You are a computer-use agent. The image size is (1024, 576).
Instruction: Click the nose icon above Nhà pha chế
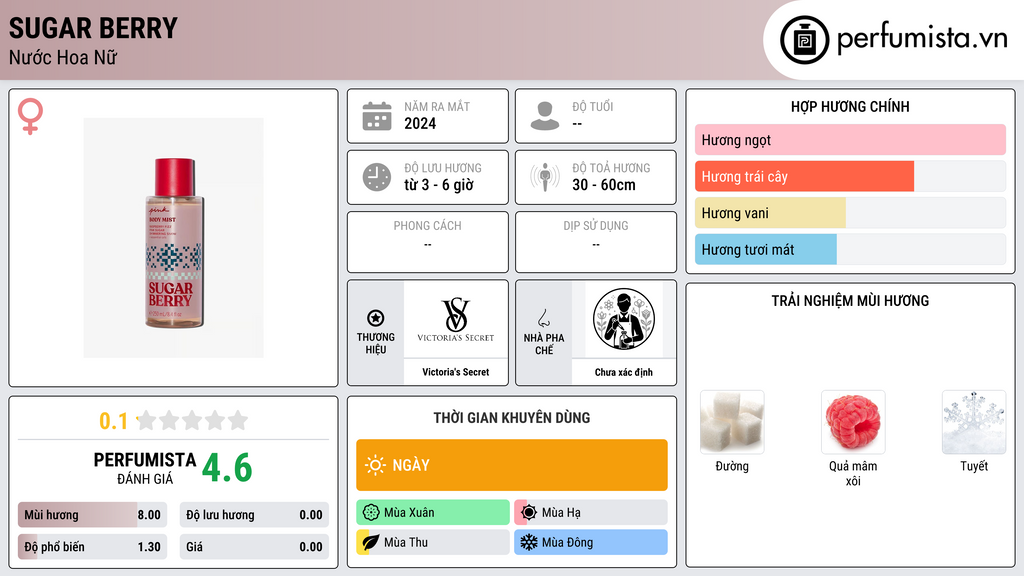(x=543, y=318)
